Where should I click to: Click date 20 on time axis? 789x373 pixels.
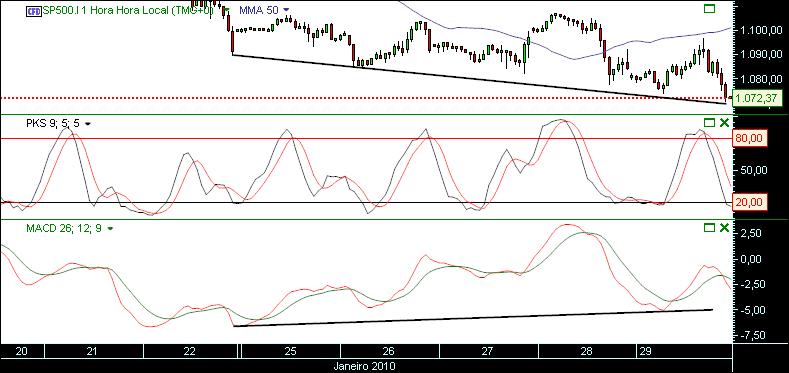tap(21, 351)
